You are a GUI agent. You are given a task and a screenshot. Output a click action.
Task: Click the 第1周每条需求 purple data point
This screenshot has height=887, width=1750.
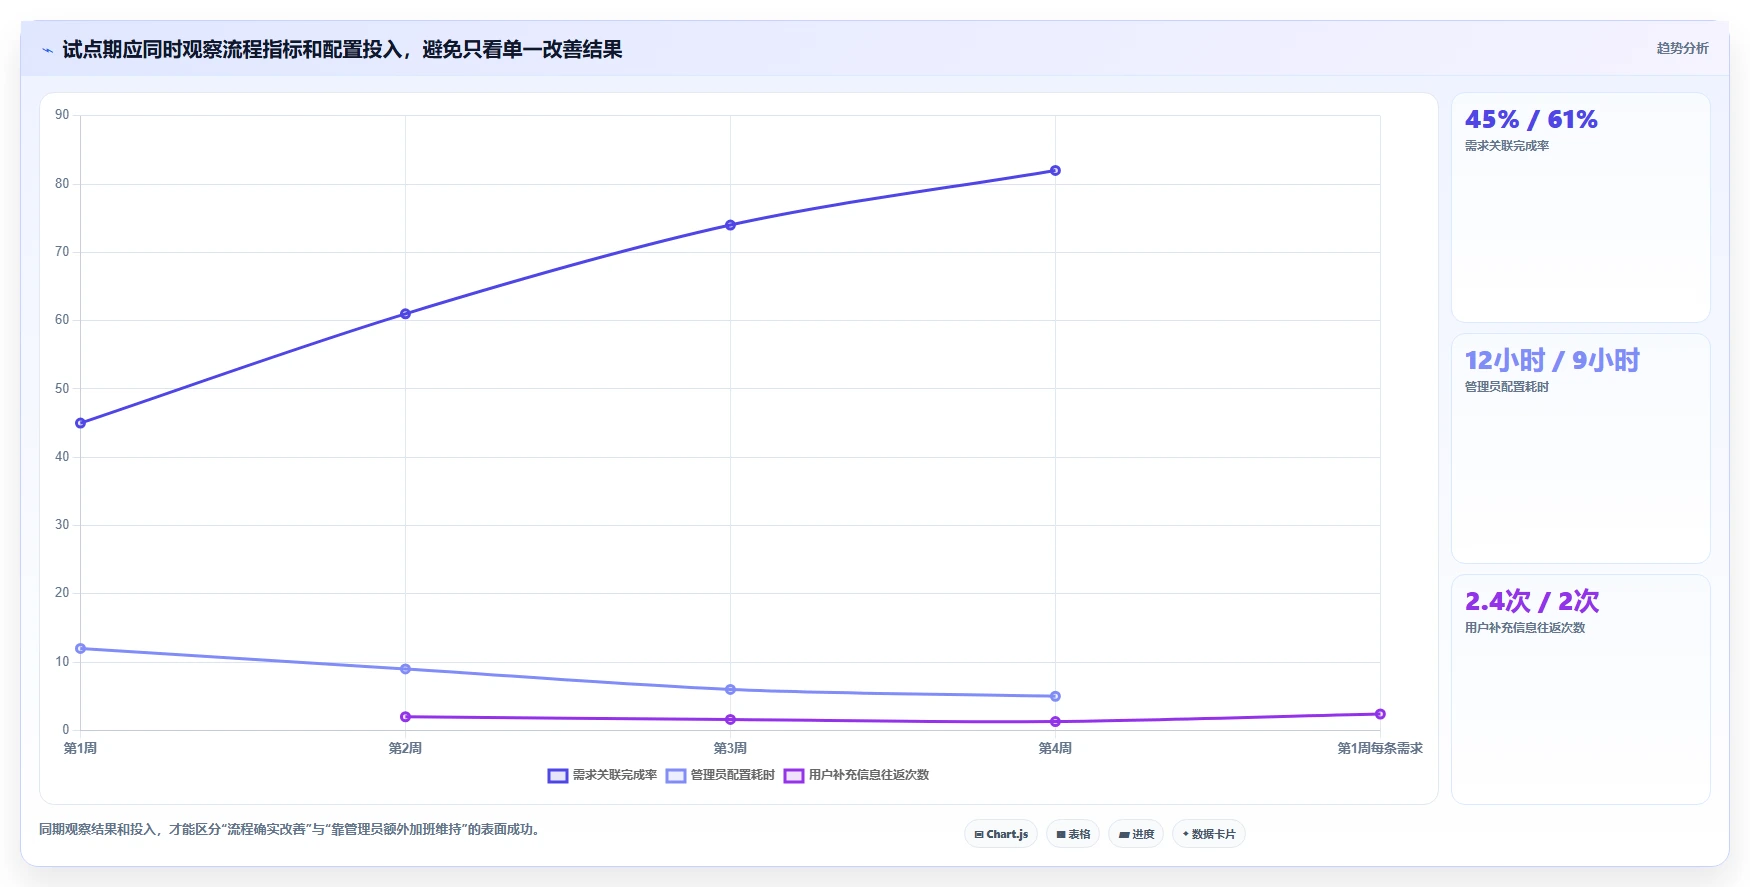click(1380, 714)
